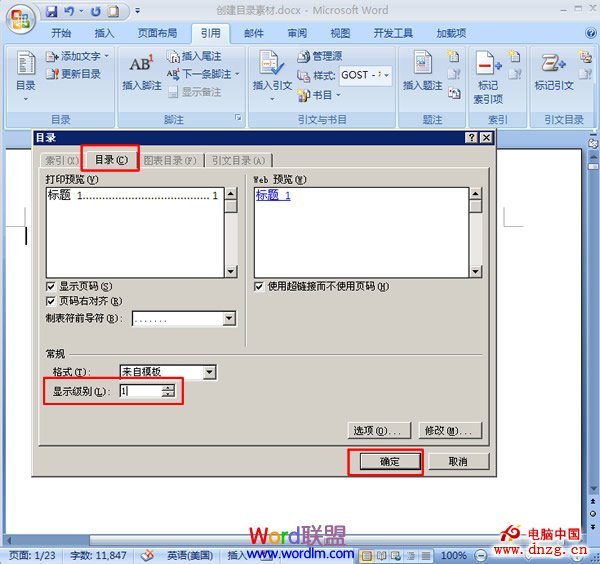Image resolution: width=600 pixels, height=564 pixels.
Task: Open Word help question mark icon
Action: (590, 33)
